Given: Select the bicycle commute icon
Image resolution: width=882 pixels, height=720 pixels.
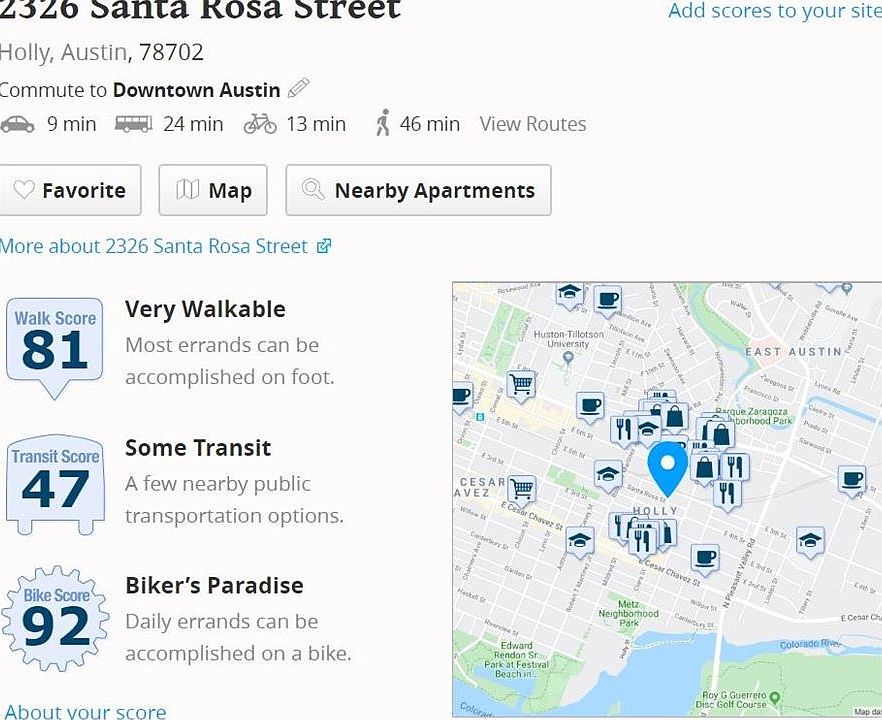Looking at the screenshot, I should (x=260, y=124).
